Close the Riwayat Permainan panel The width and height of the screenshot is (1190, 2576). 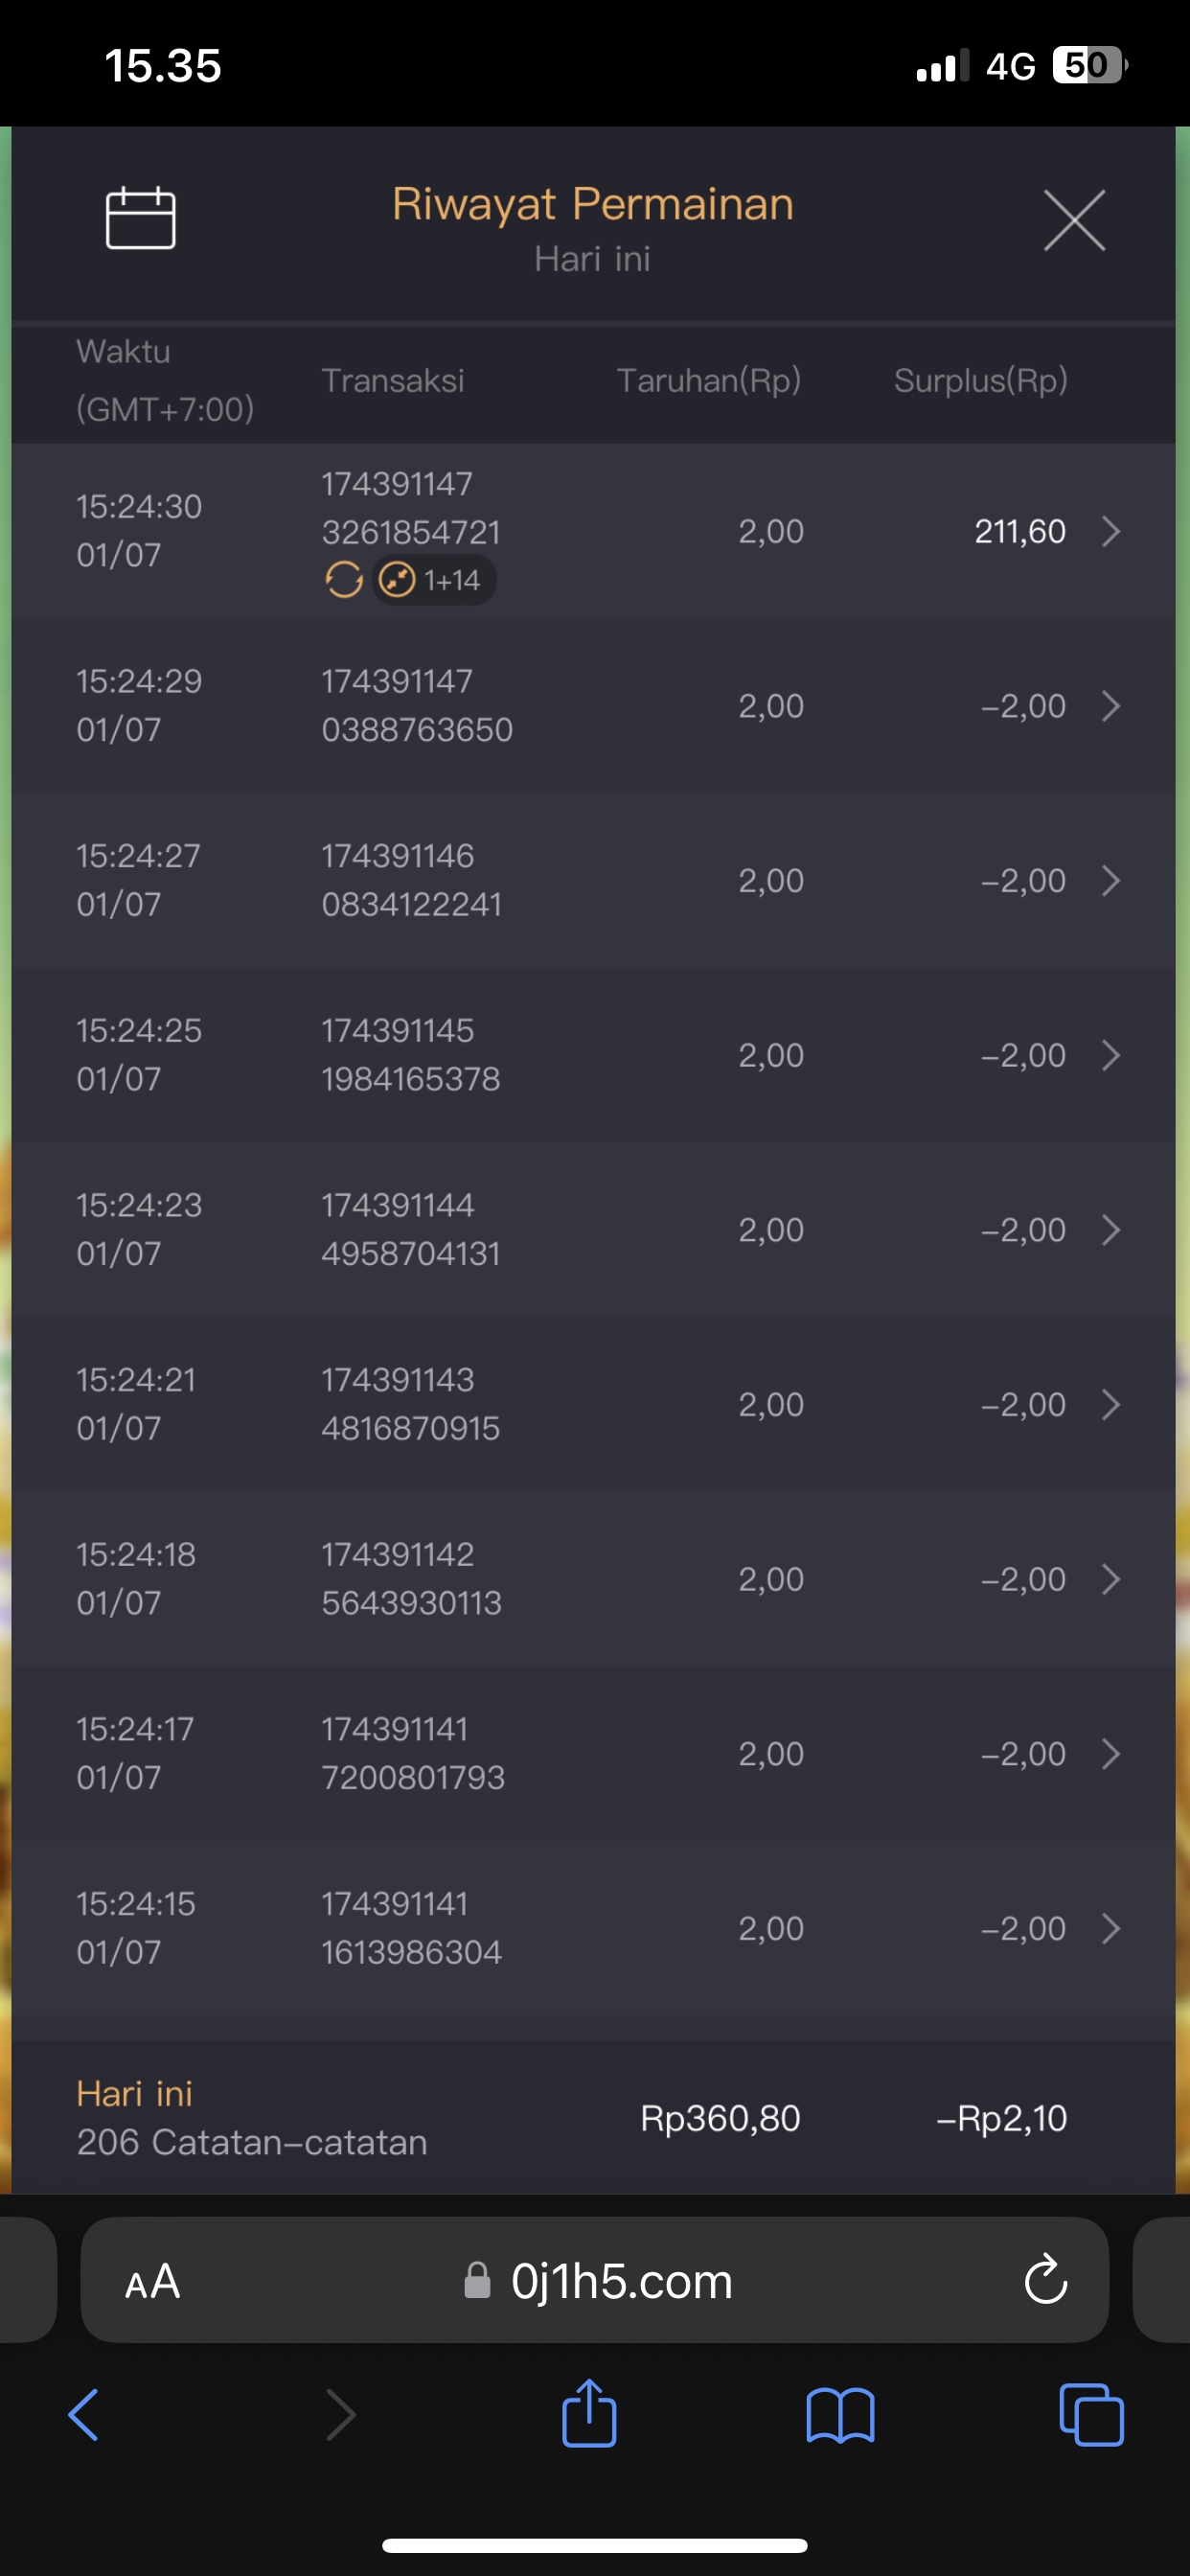click(1074, 220)
